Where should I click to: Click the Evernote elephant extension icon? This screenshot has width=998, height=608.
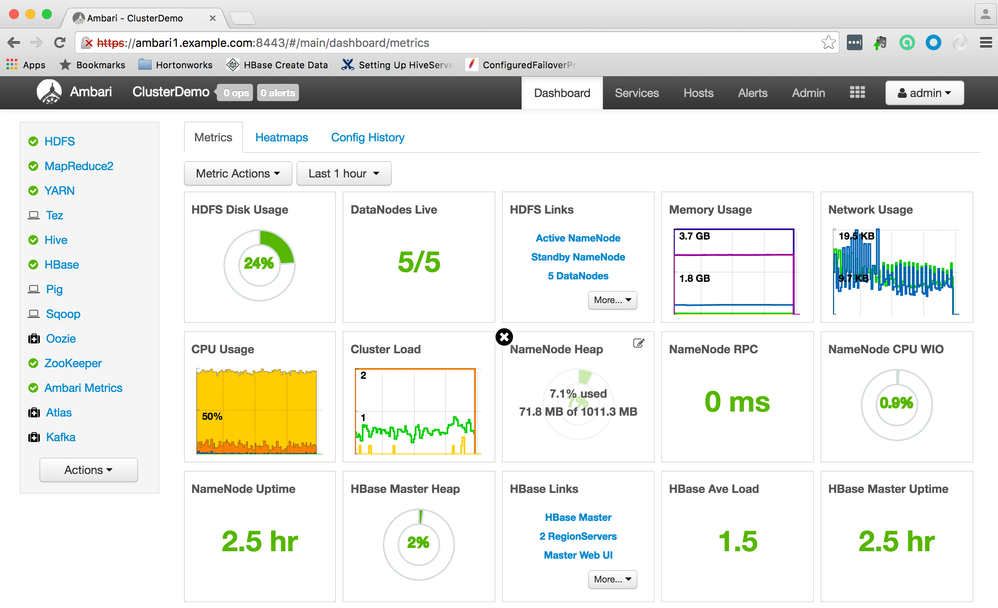pyautogui.click(x=881, y=43)
